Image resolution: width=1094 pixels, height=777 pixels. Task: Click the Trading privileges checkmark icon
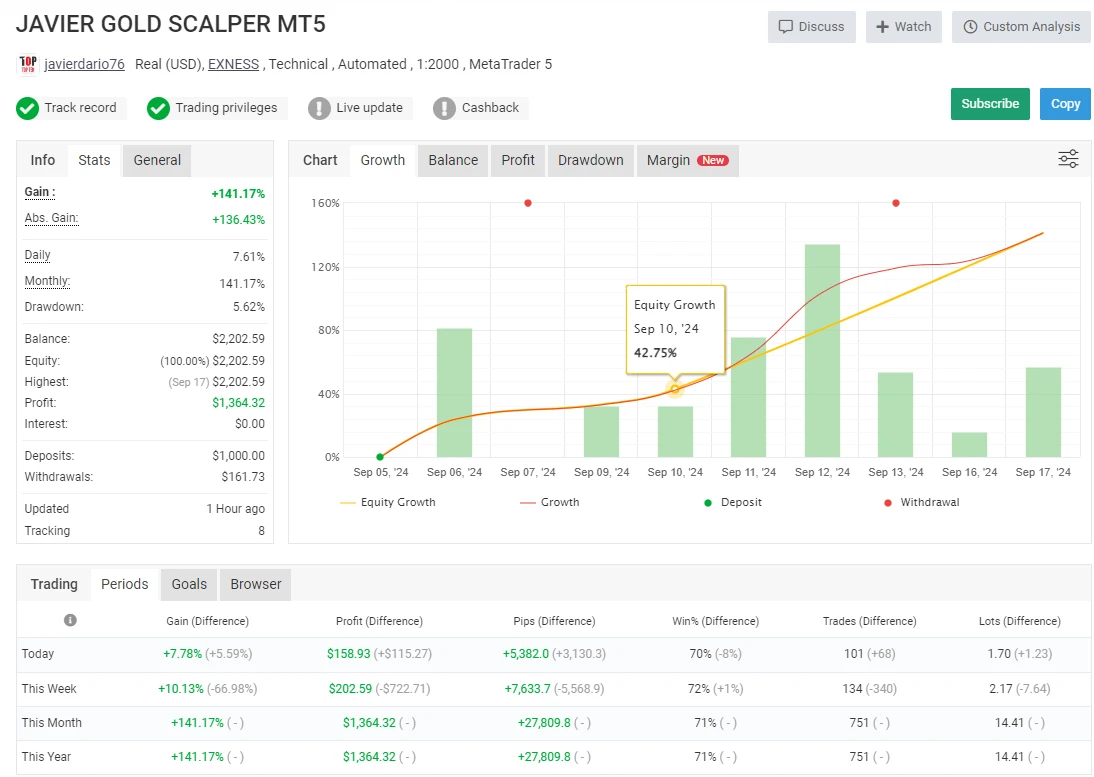(x=158, y=108)
